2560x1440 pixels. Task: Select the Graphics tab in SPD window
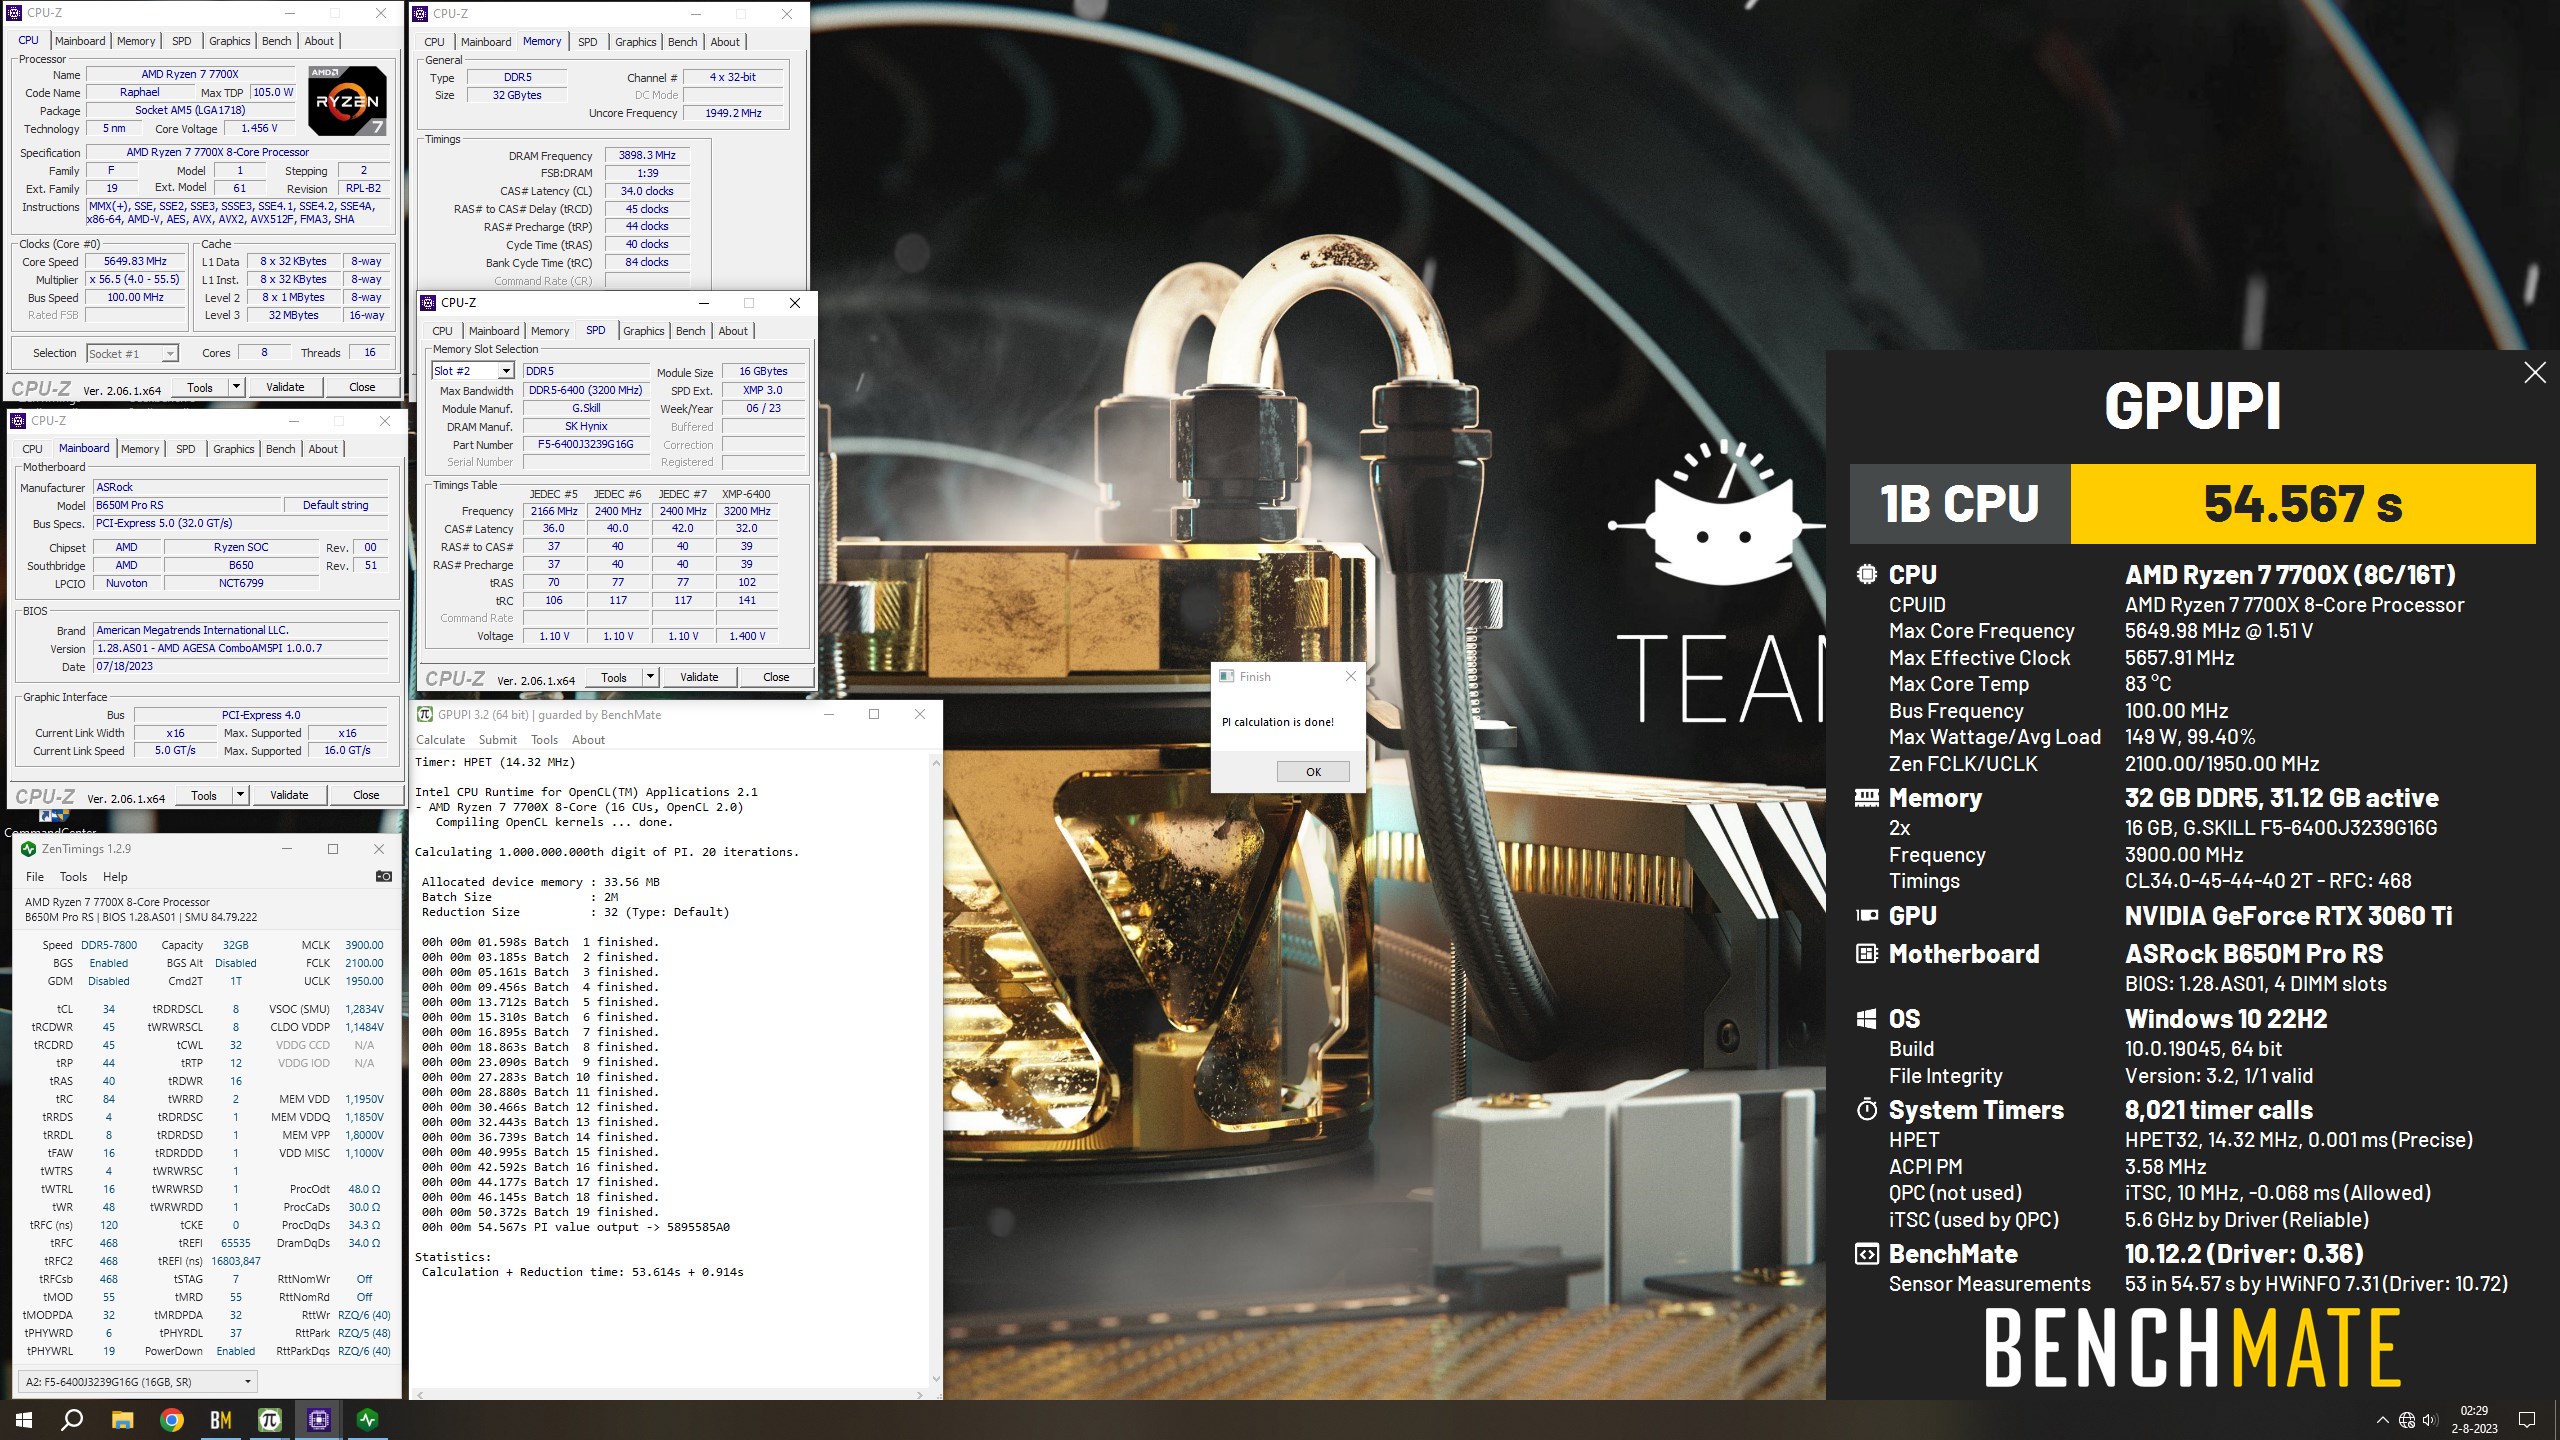643,331
